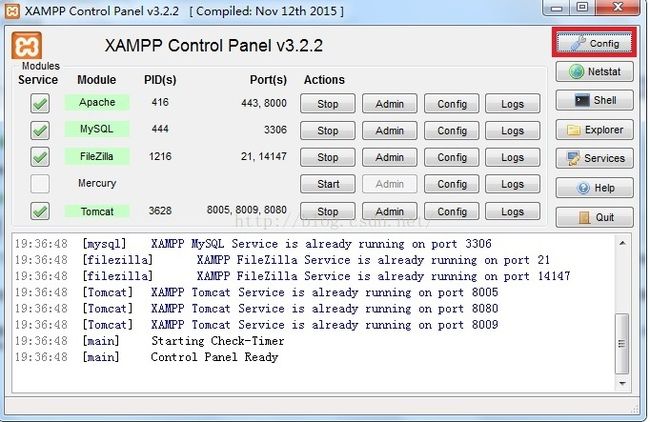
Task: Open Help from the right sidebar
Action: click(594, 188)
